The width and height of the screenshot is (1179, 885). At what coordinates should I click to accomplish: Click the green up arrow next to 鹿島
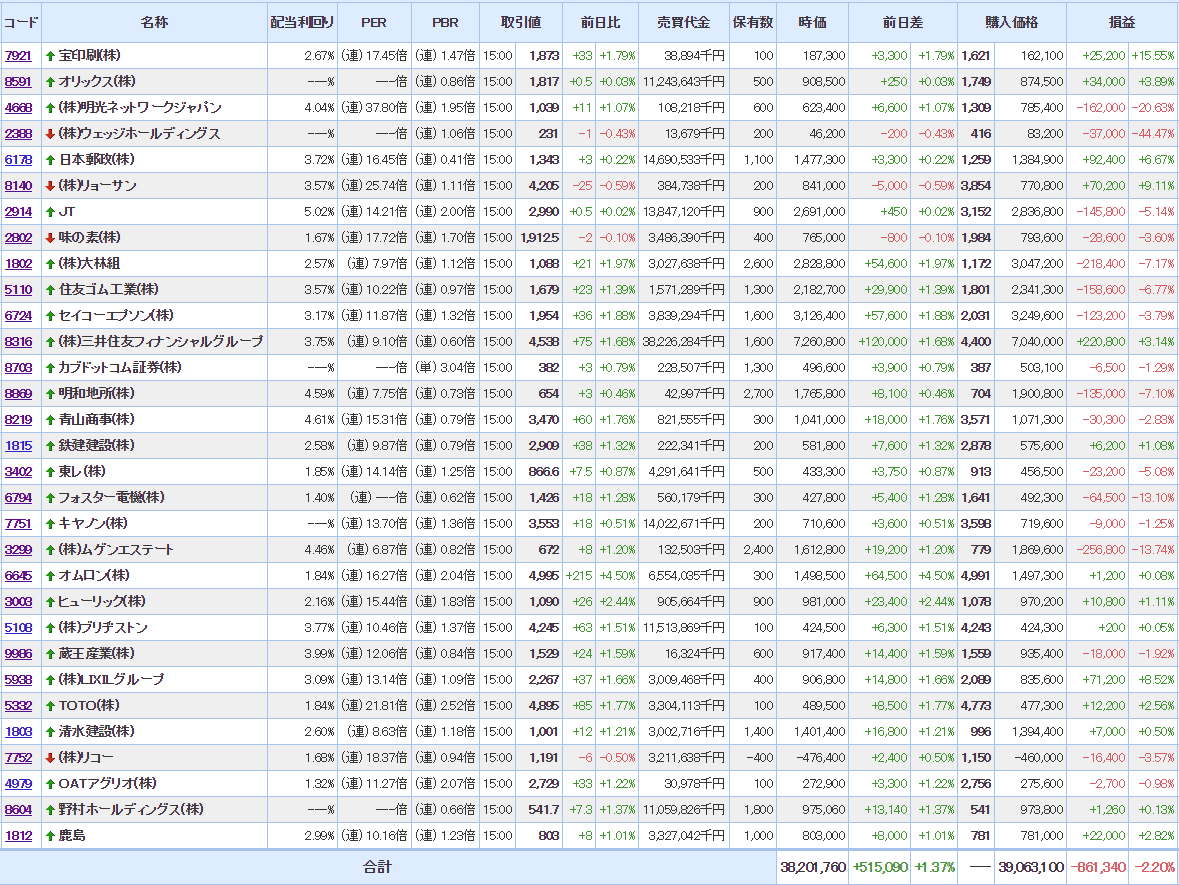[x=50, y=835]
